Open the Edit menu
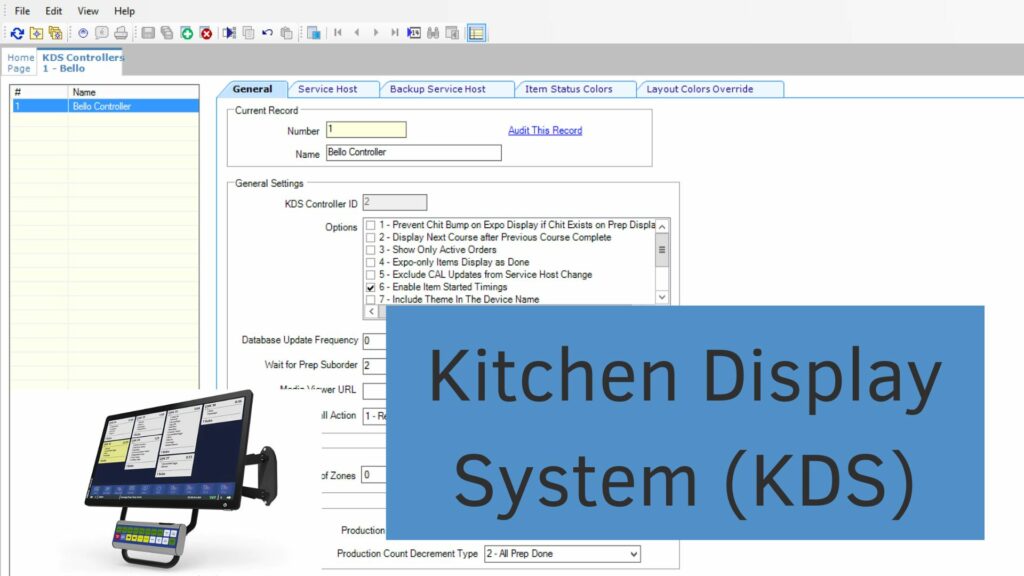 click(x=54, y=11)
